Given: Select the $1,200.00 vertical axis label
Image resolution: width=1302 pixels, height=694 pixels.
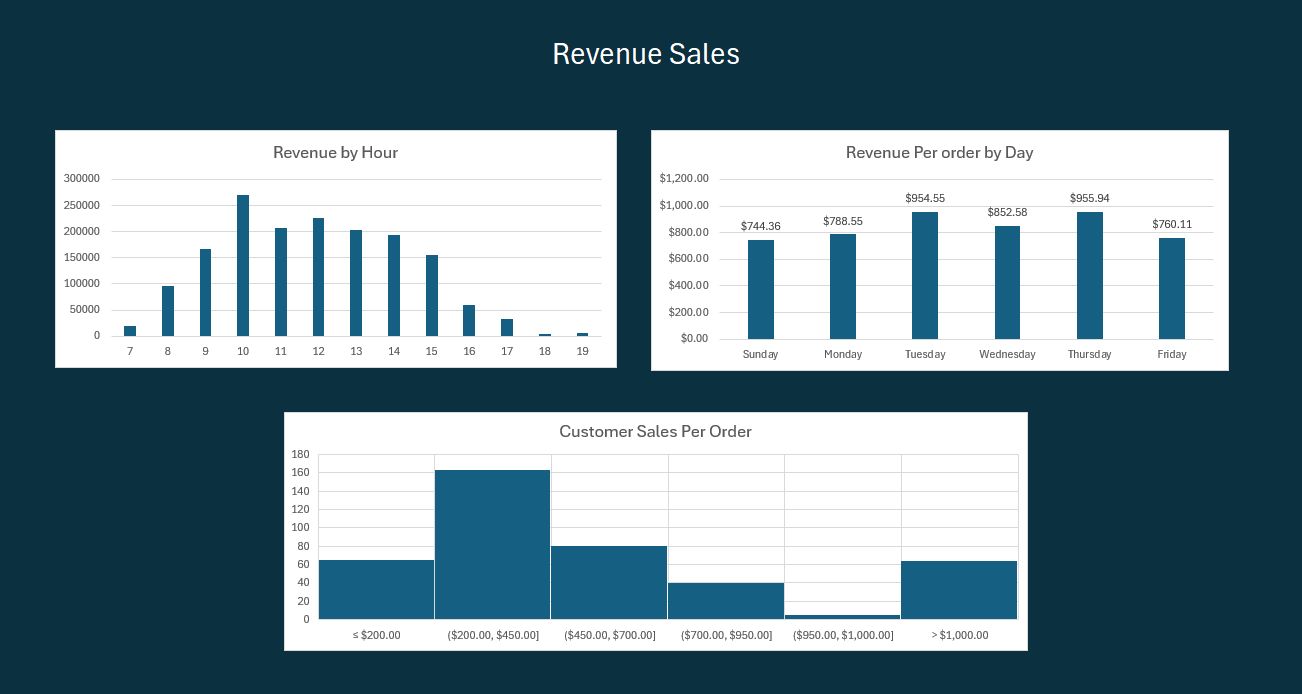Looking at the screenshot, I should coord(684,179).
